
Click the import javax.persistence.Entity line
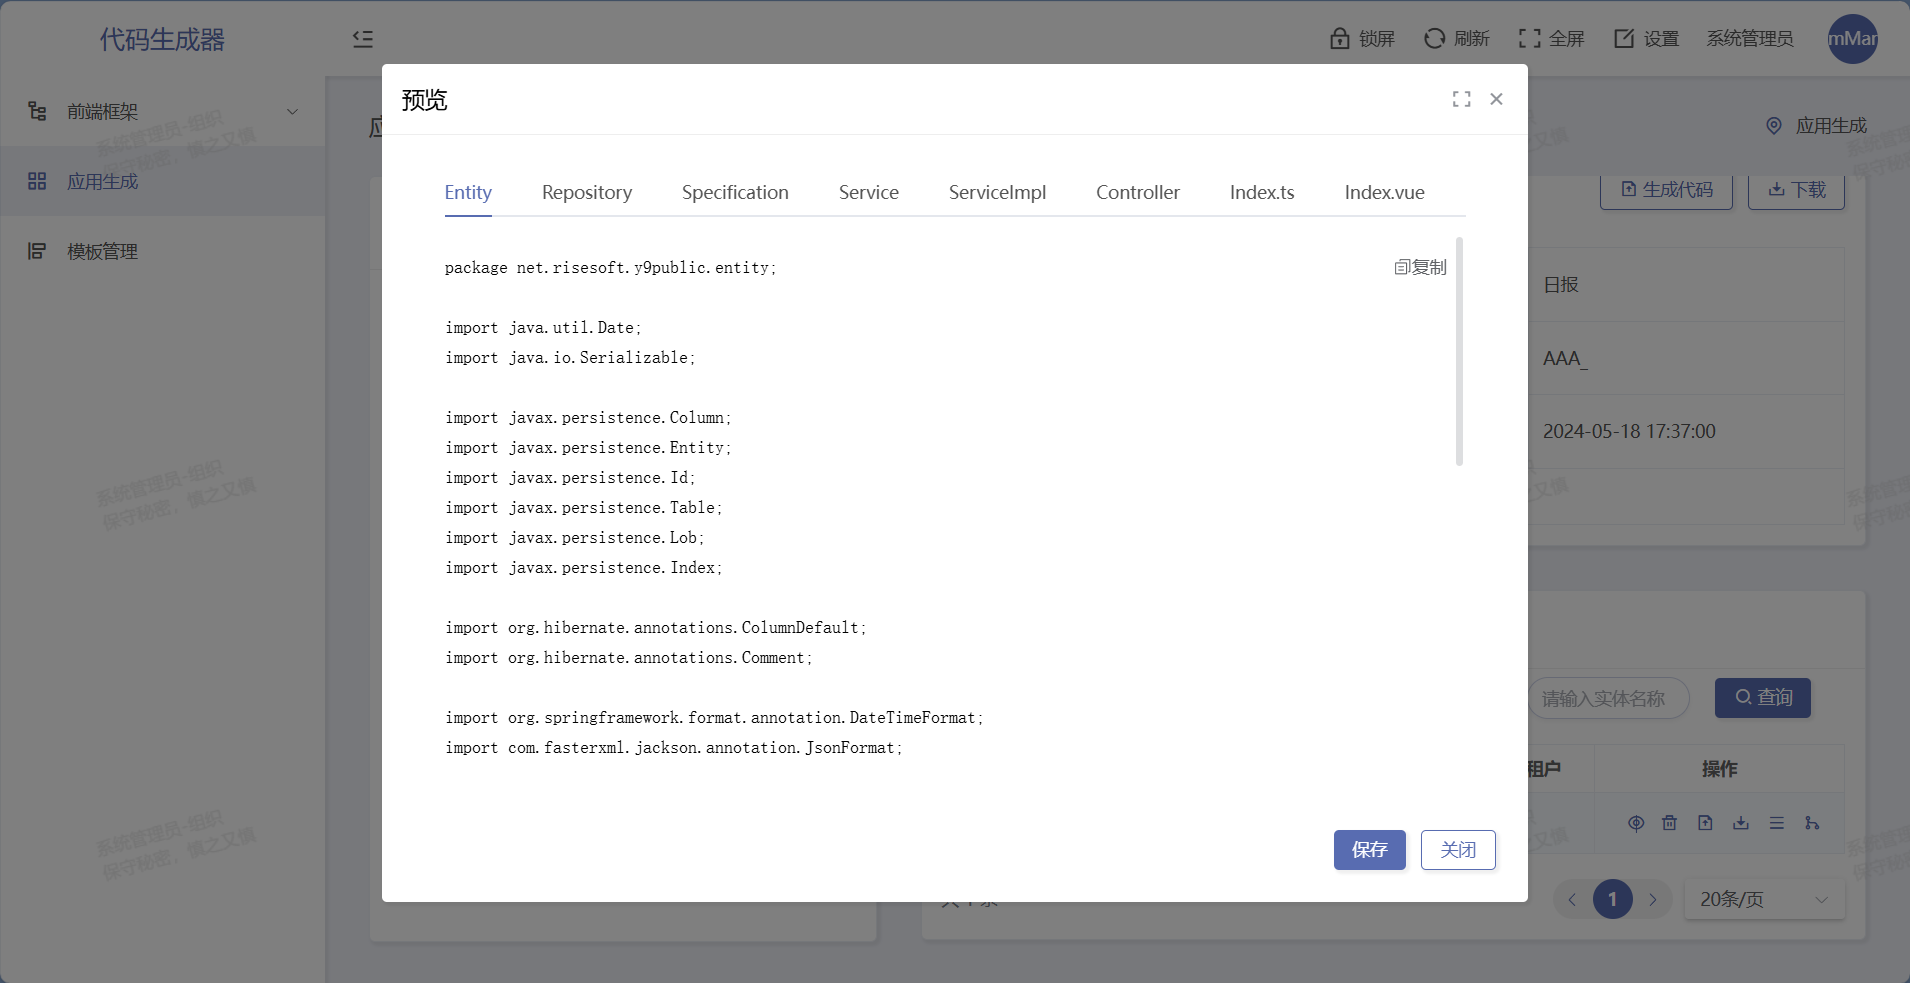click(x=588, y=448)
